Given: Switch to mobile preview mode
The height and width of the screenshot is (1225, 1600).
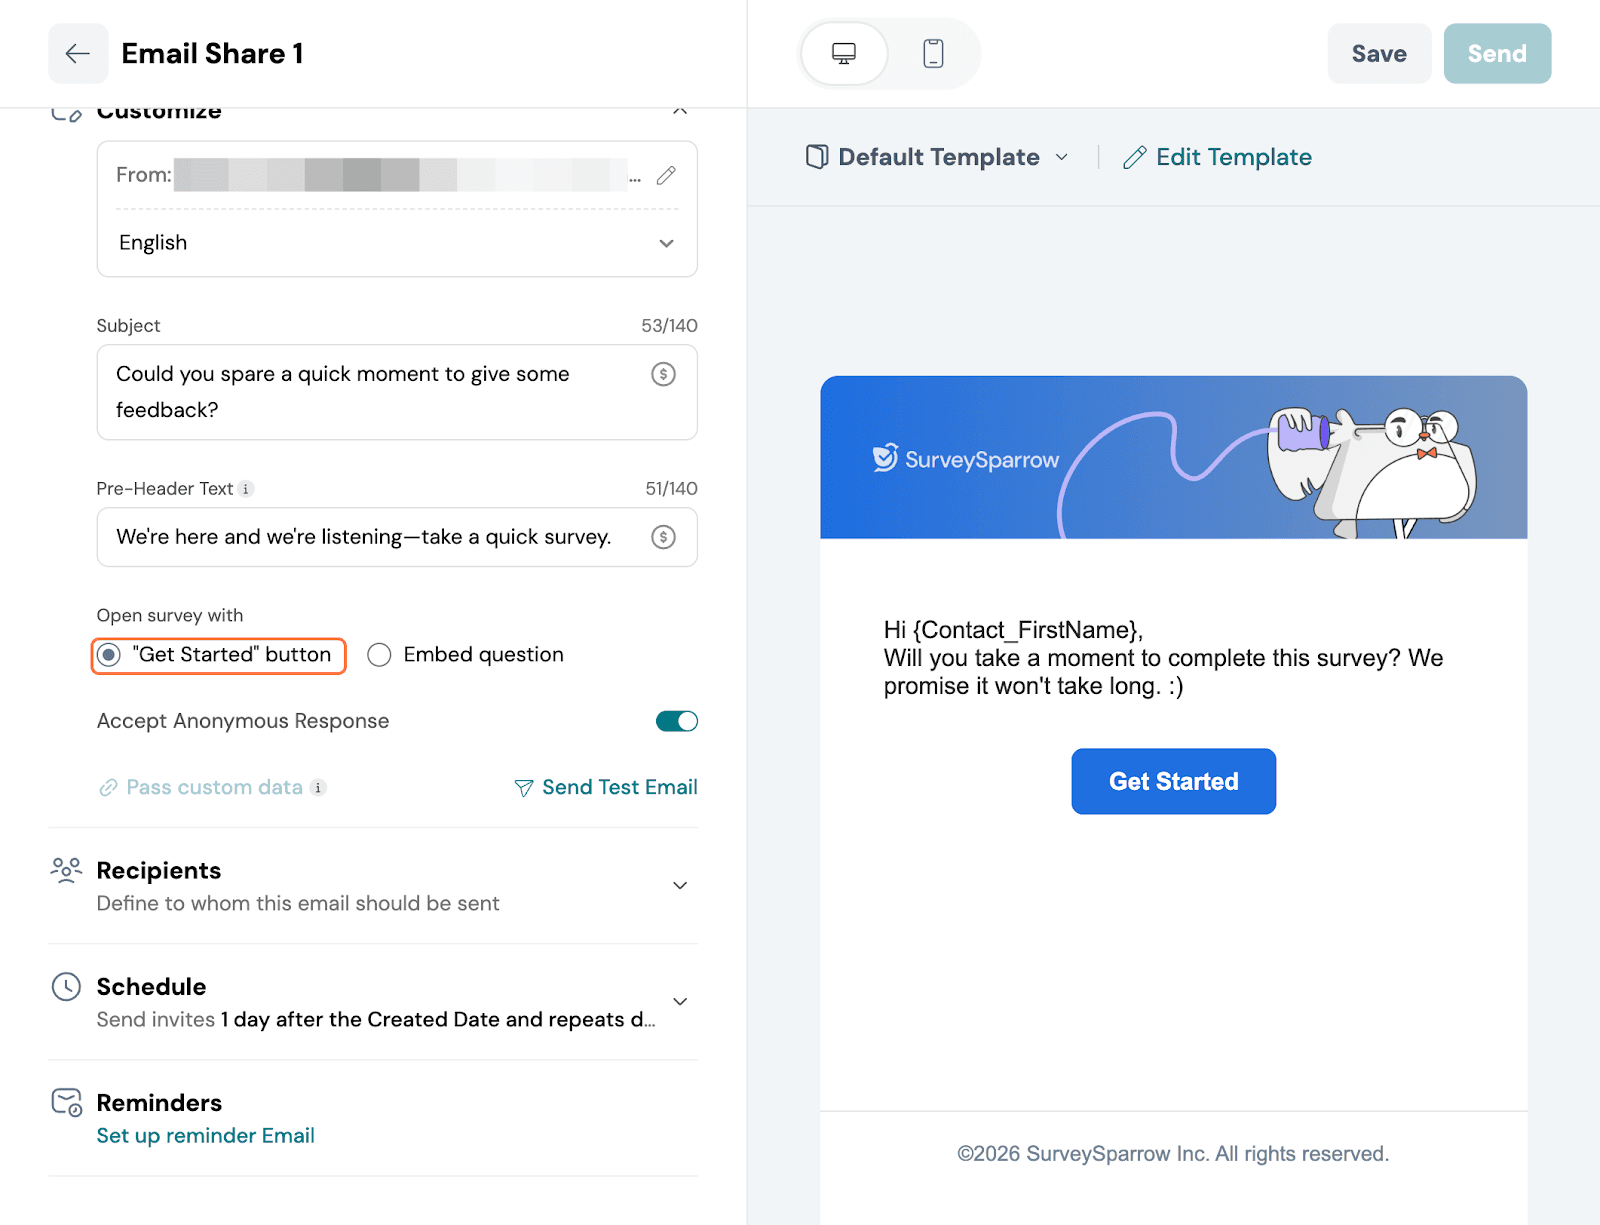Looking at the screenshot, I should pyautogui.click(x=932, y=54).
